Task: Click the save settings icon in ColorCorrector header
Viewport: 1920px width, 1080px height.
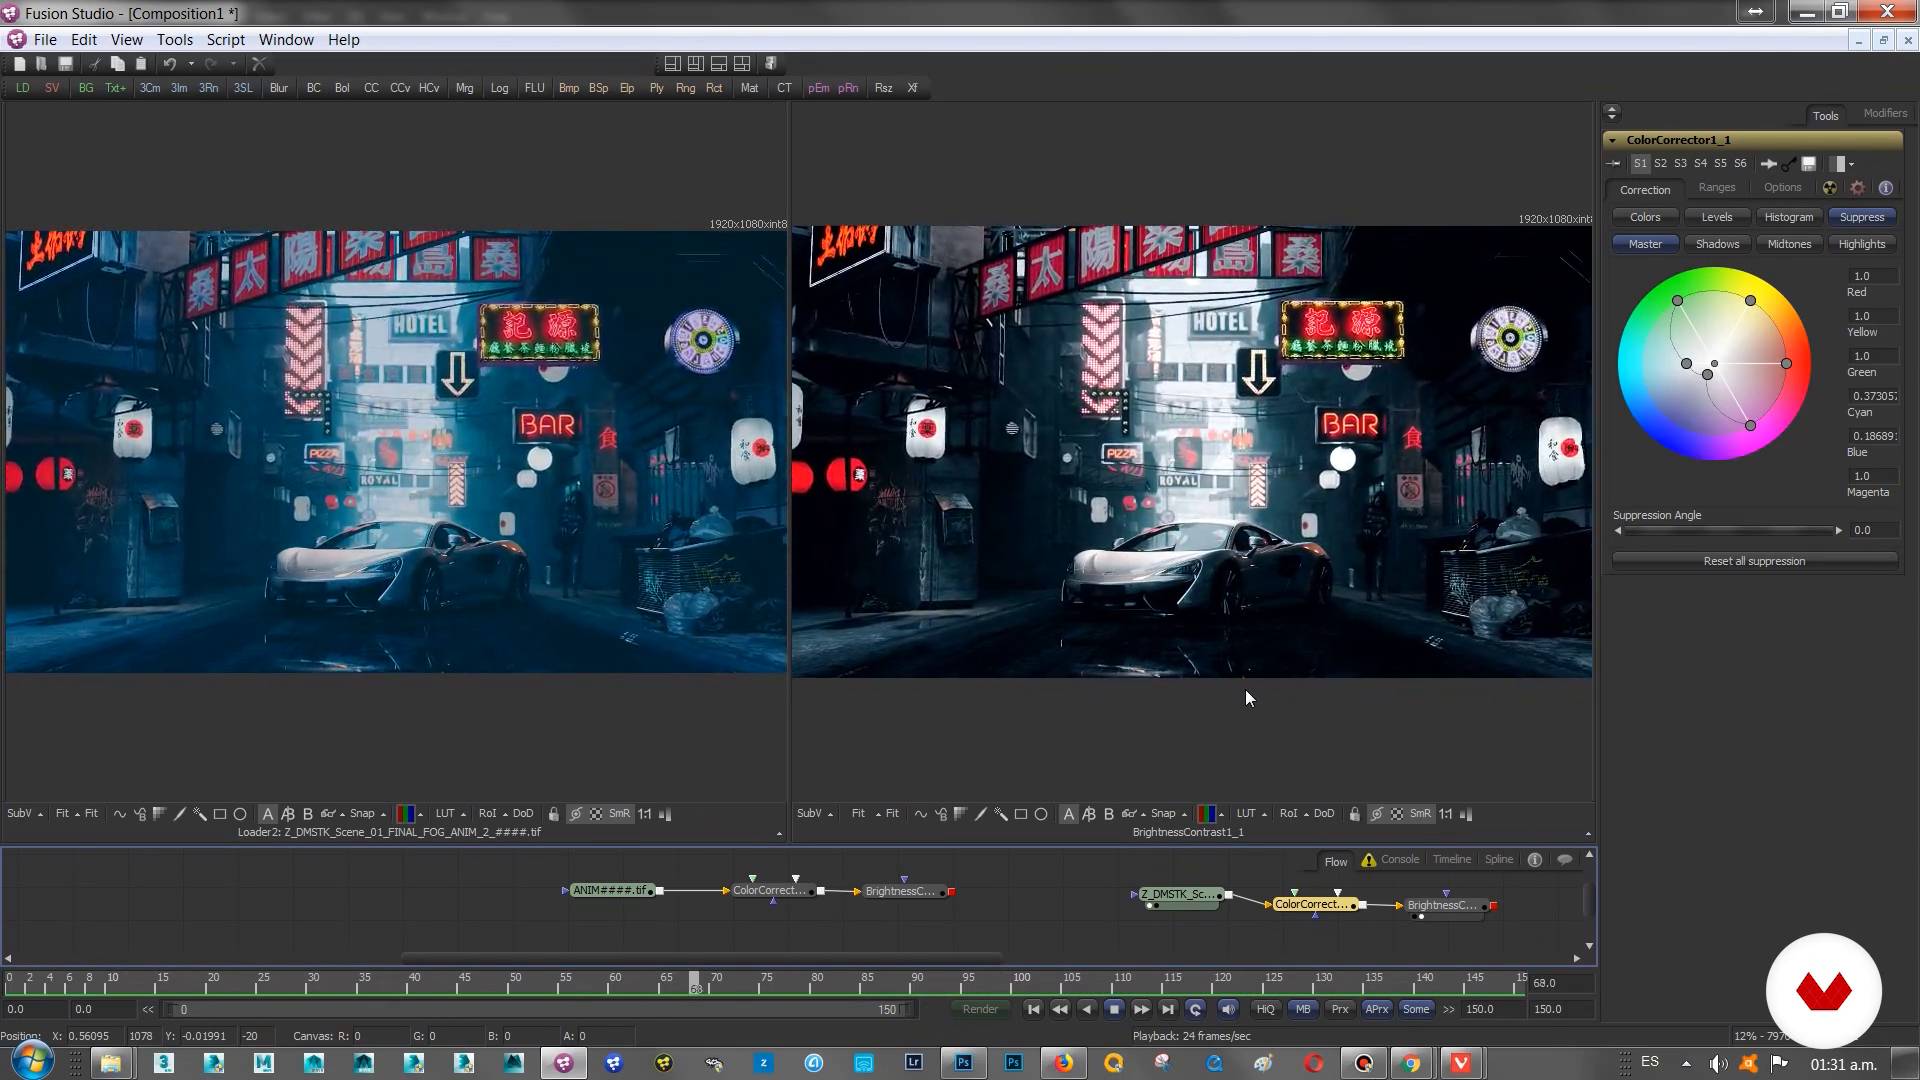Action: click(1809, 163)
